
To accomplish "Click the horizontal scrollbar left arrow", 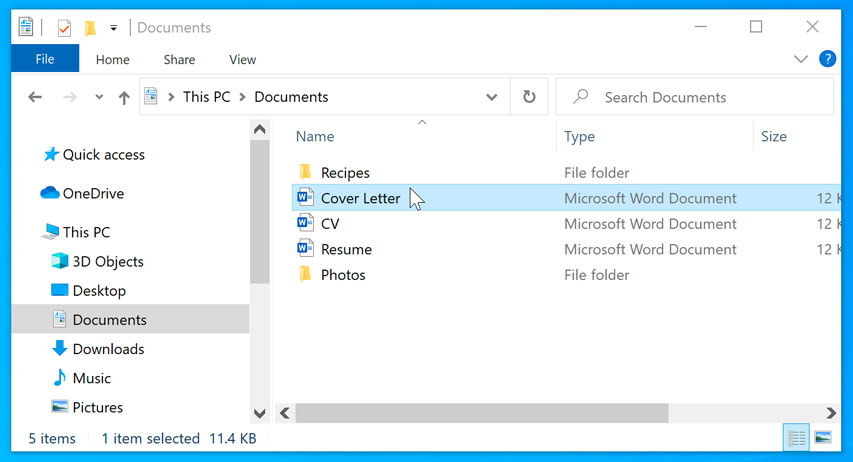I will coord(285,413).
